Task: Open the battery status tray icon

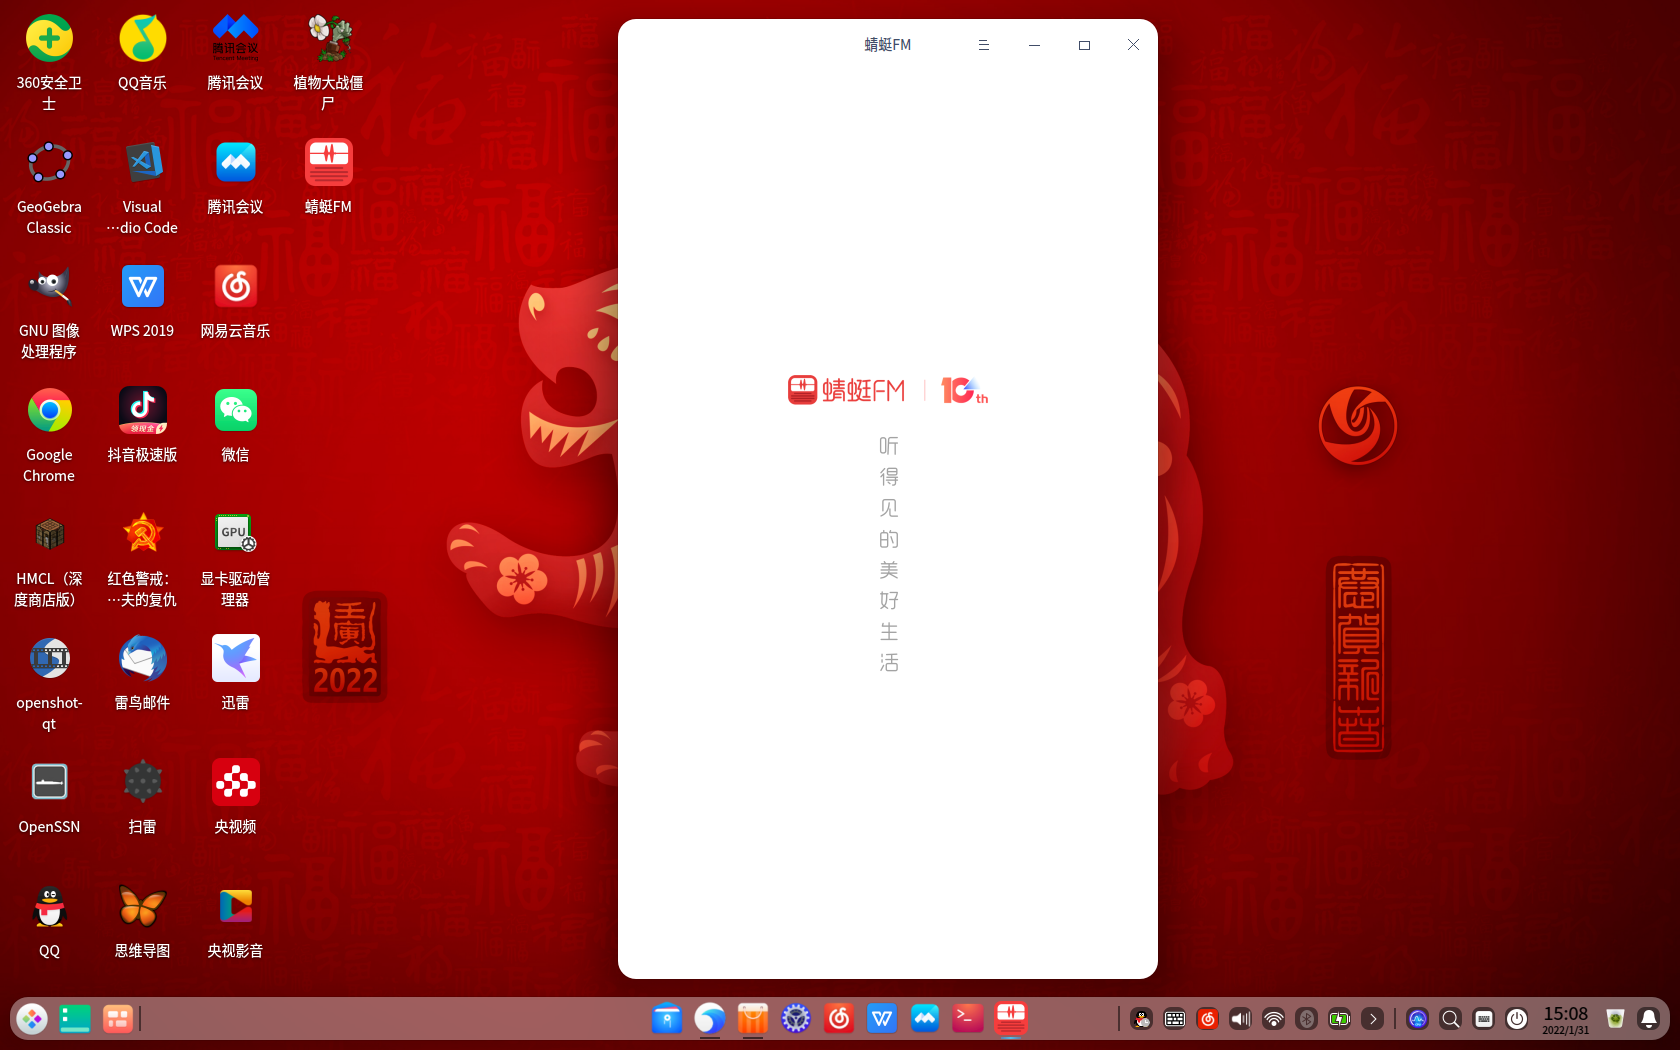Action: click(1339, 1019)
